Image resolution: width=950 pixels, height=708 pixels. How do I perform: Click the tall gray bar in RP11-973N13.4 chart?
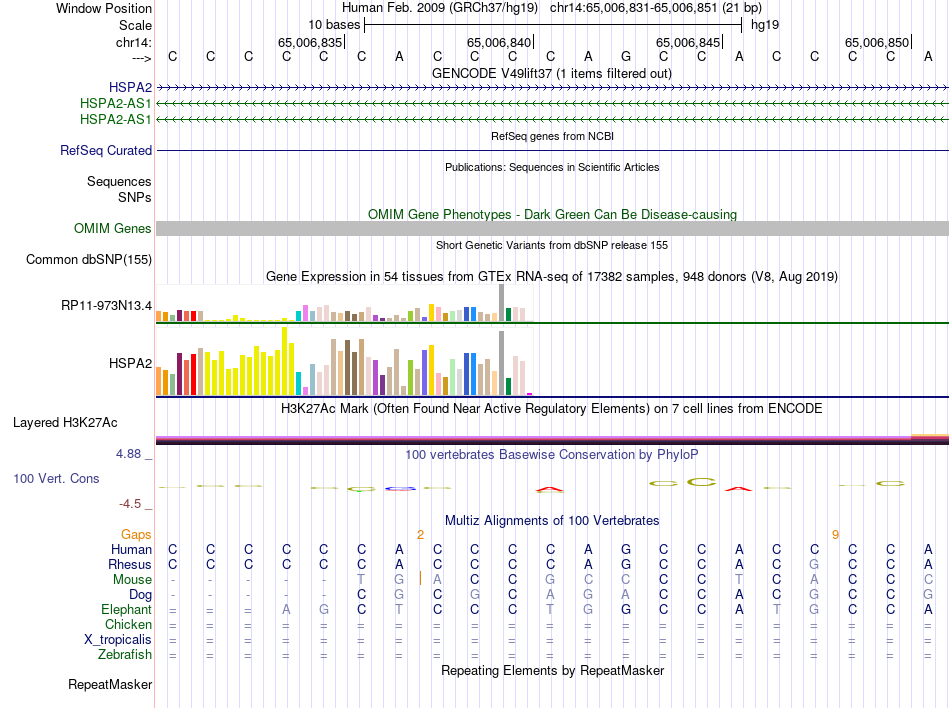pos(501,303)
